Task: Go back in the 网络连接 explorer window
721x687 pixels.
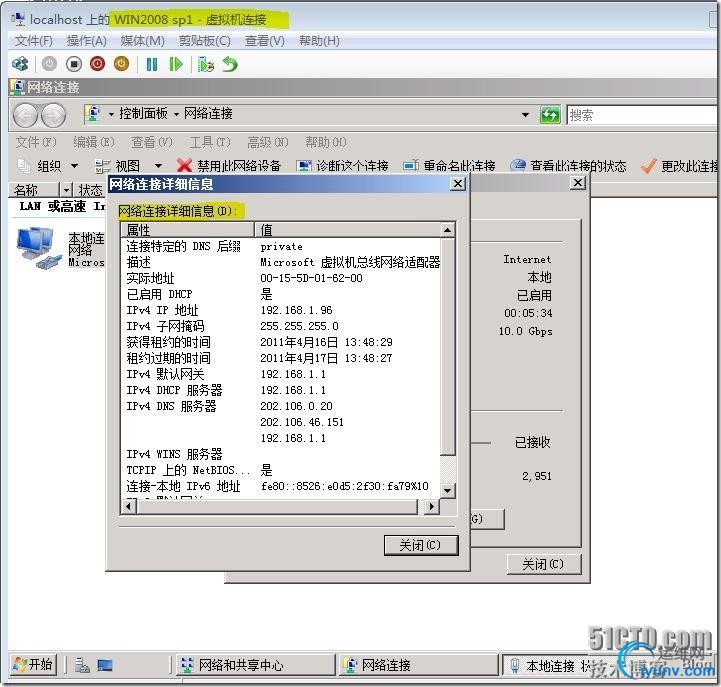Action: [x=25, y=115]
